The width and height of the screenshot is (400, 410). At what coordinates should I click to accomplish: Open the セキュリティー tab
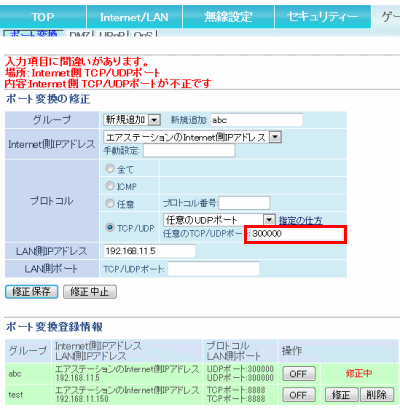[323, 17]
